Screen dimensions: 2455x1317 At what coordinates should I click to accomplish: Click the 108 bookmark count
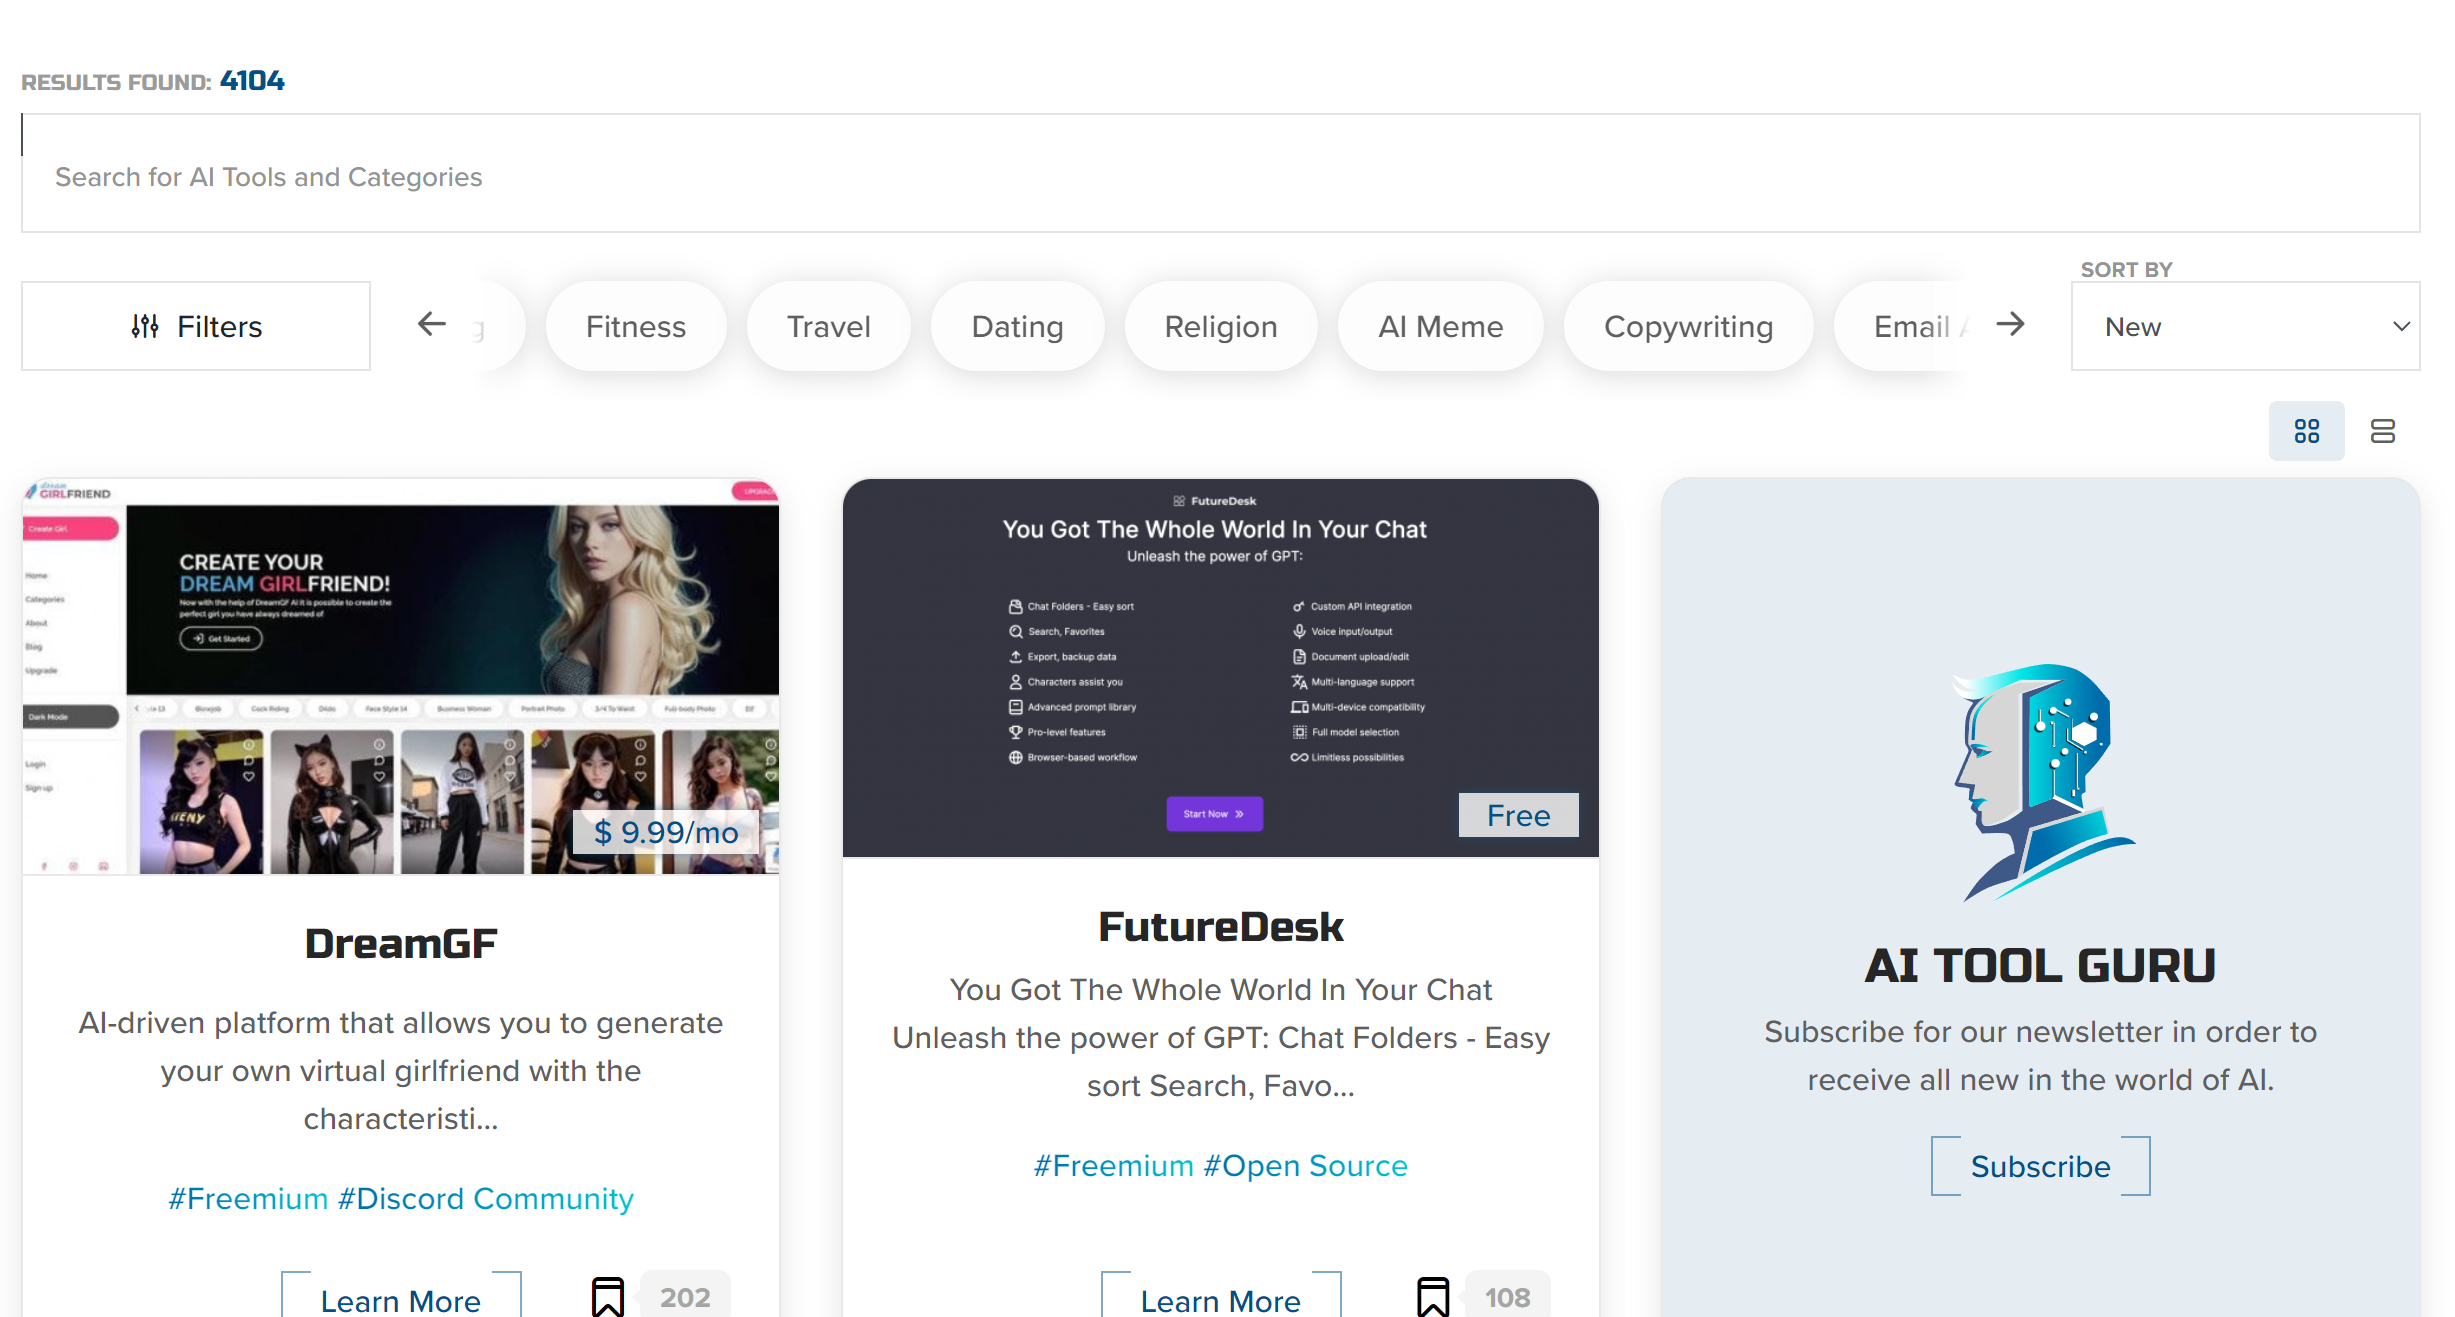point(1508,1297)
